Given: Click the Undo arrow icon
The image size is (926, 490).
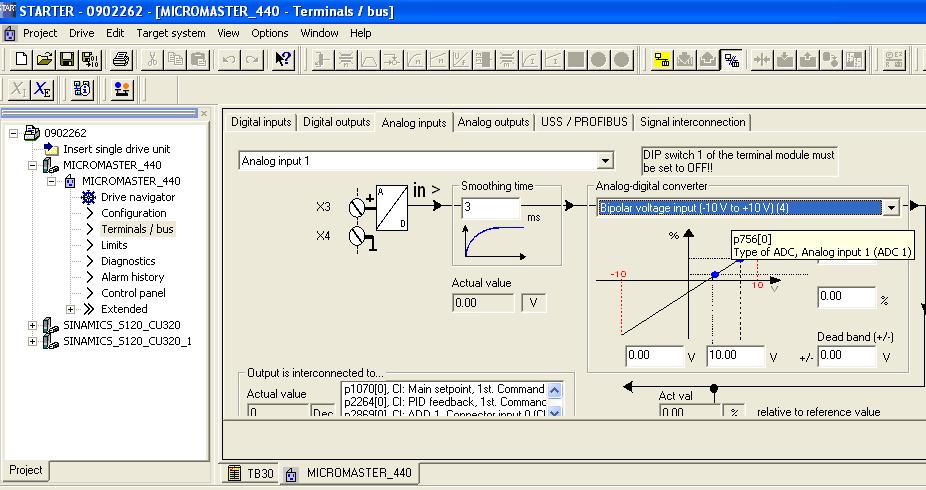Looking at the screenshot, I should pyautogui.click(x=229, y=59).
